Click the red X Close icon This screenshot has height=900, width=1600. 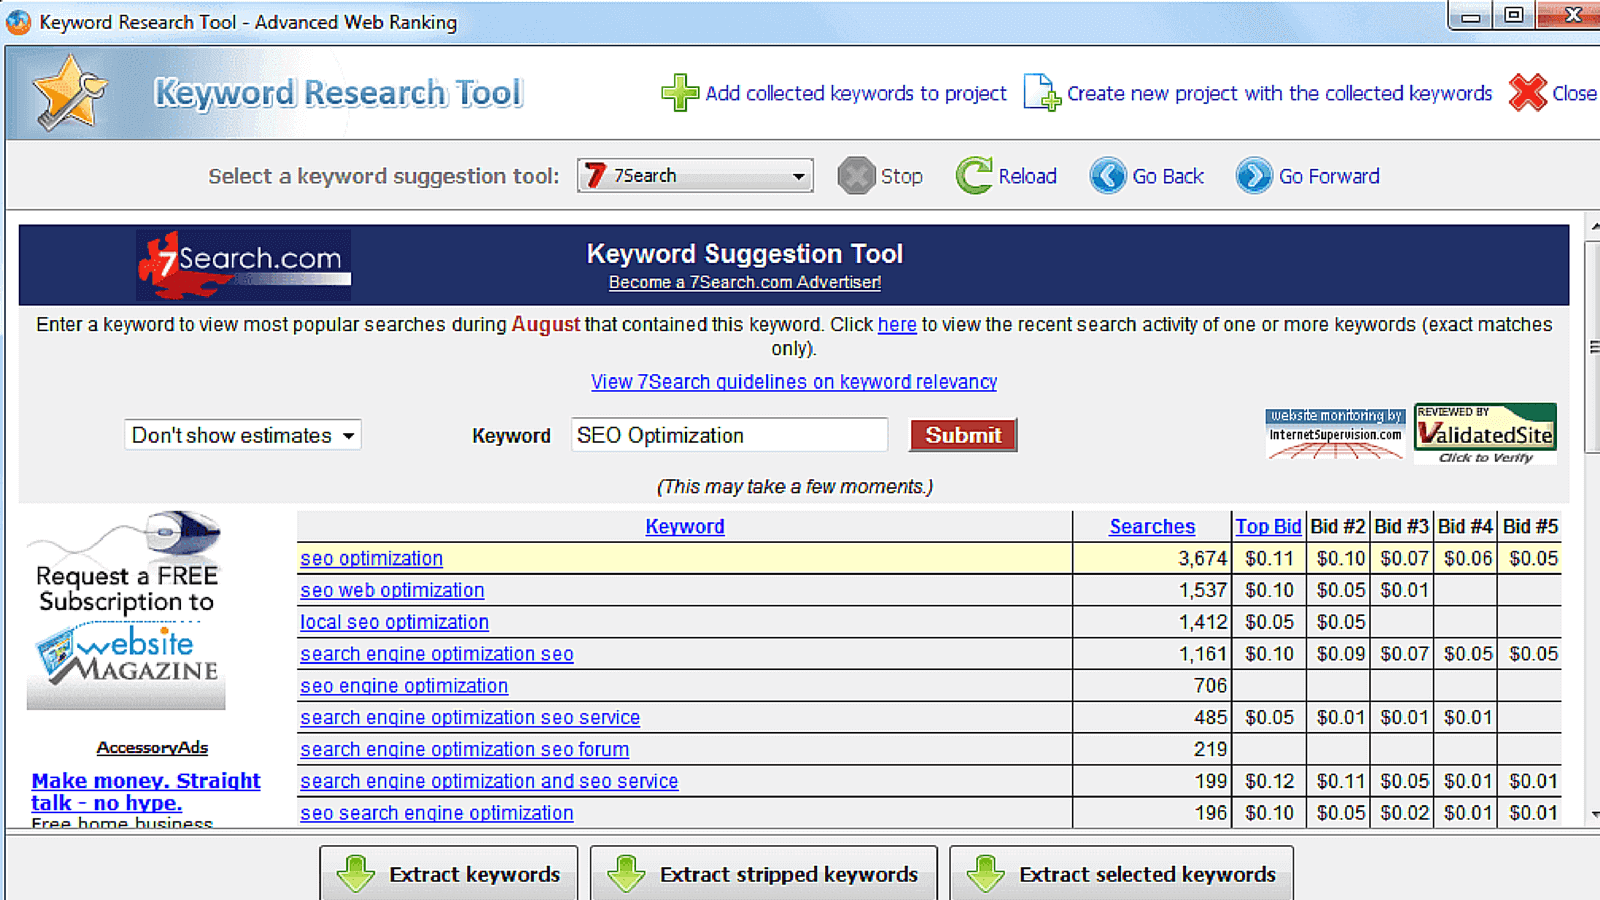point(1527,93)
